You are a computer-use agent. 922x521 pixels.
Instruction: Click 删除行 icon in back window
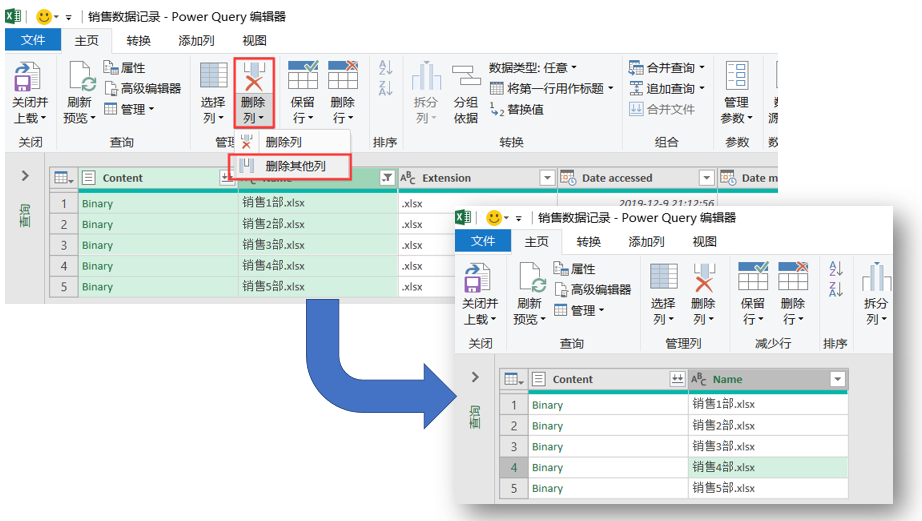[343, 75]
